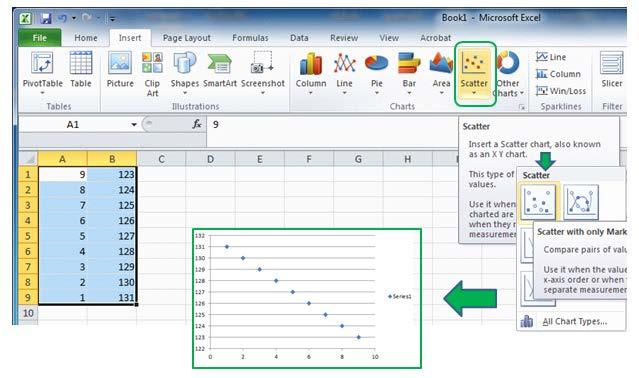Click the Undo icon
This screenshot has height=378, width=639.
pyautogui.click(x=63, y=18)
